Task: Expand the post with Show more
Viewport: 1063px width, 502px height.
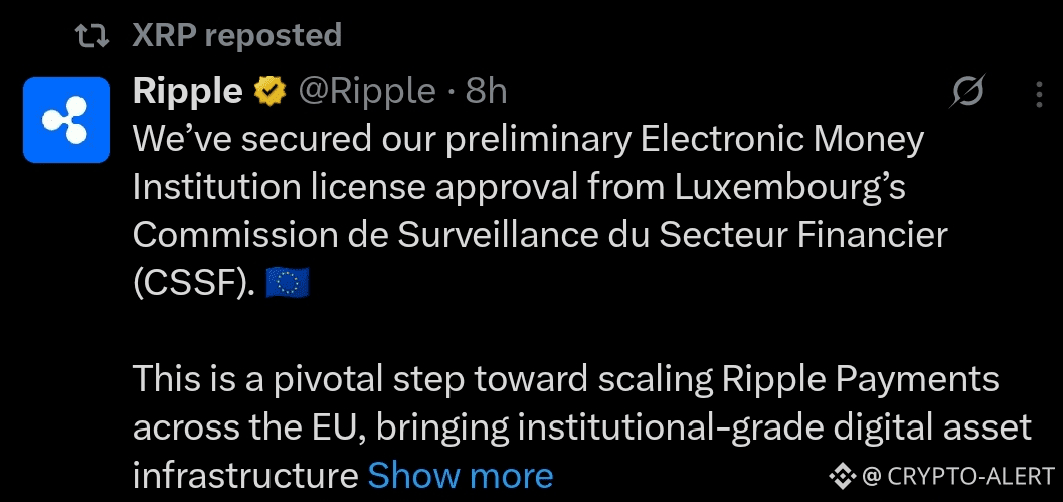Action: [460, 475]
